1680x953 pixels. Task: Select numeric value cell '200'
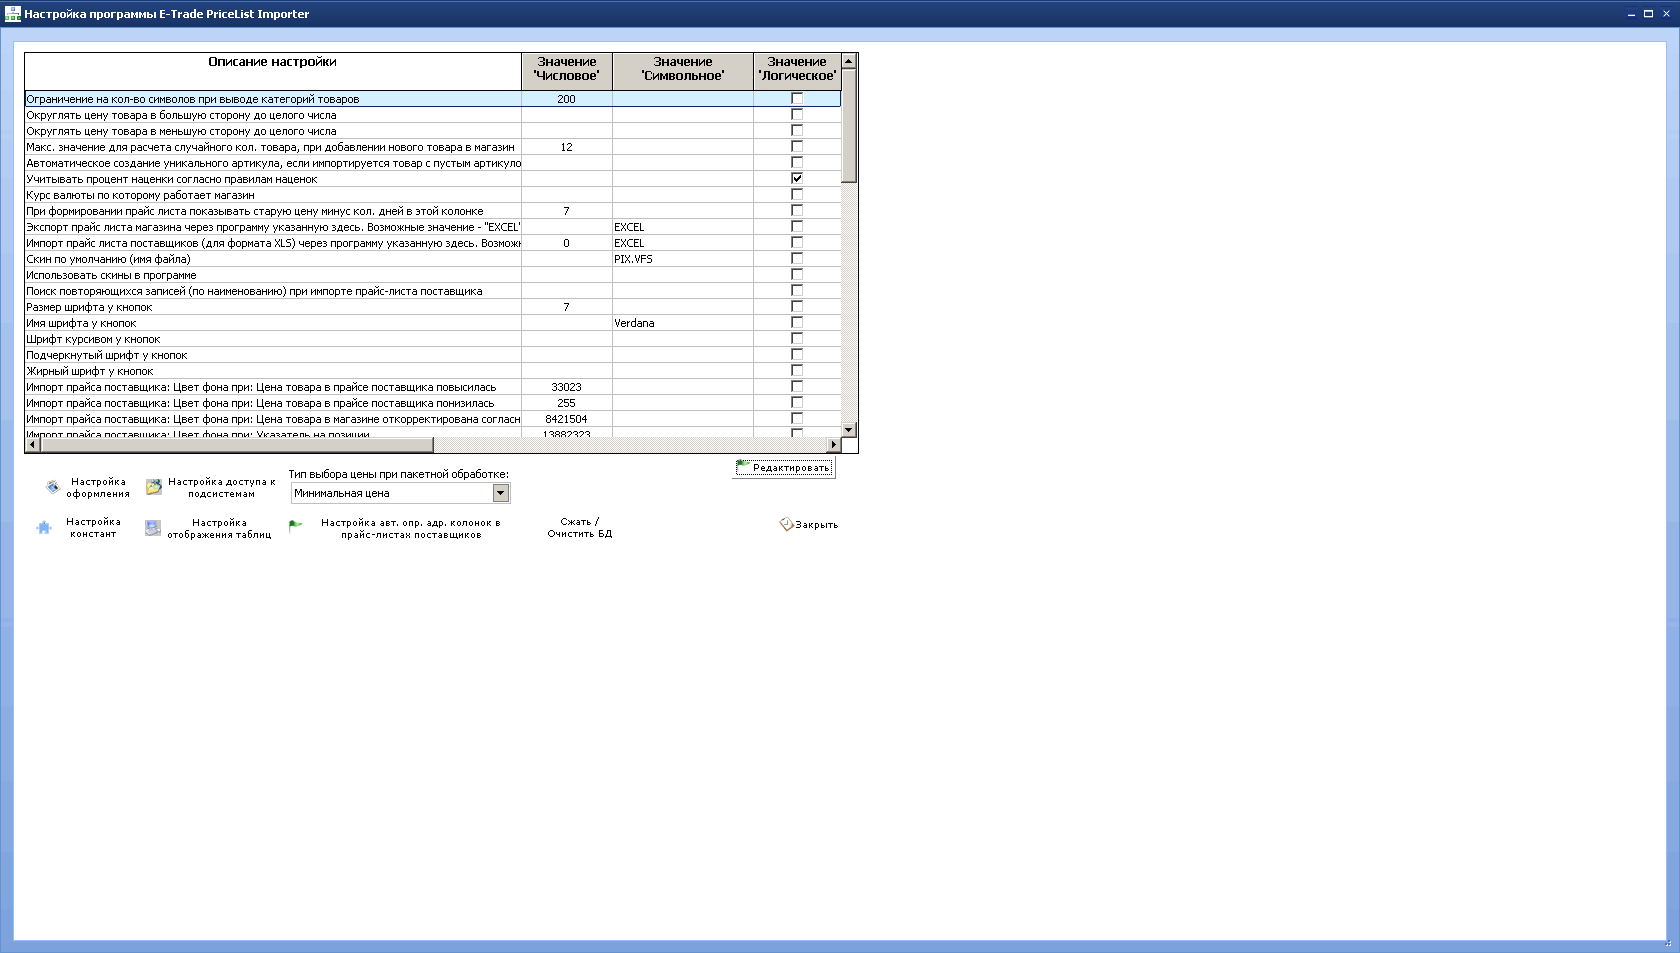[x=567, y=99]
